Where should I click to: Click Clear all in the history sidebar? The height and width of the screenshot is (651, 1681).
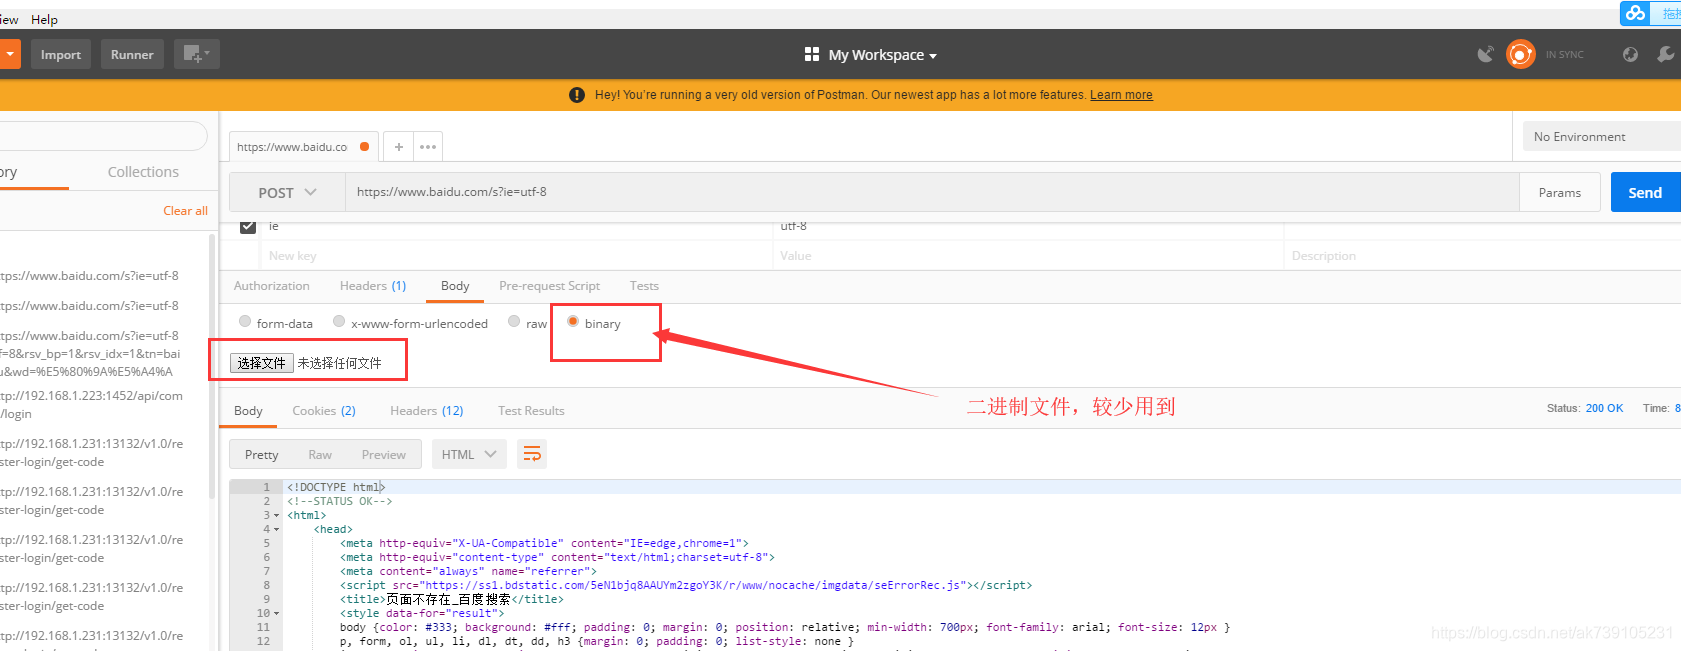[185, 211]
